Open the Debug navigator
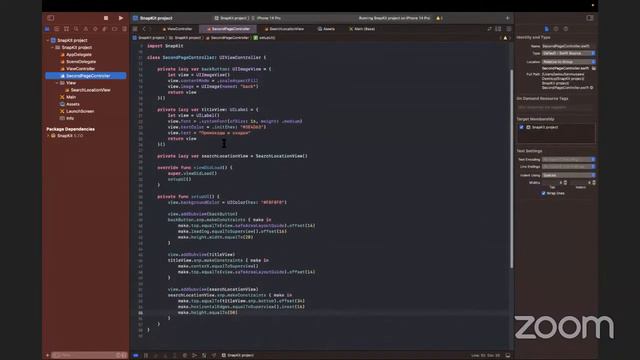 105,29
